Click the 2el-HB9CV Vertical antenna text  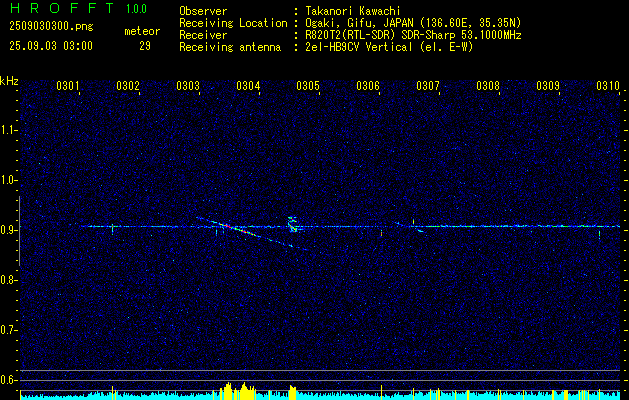[389, 47]
